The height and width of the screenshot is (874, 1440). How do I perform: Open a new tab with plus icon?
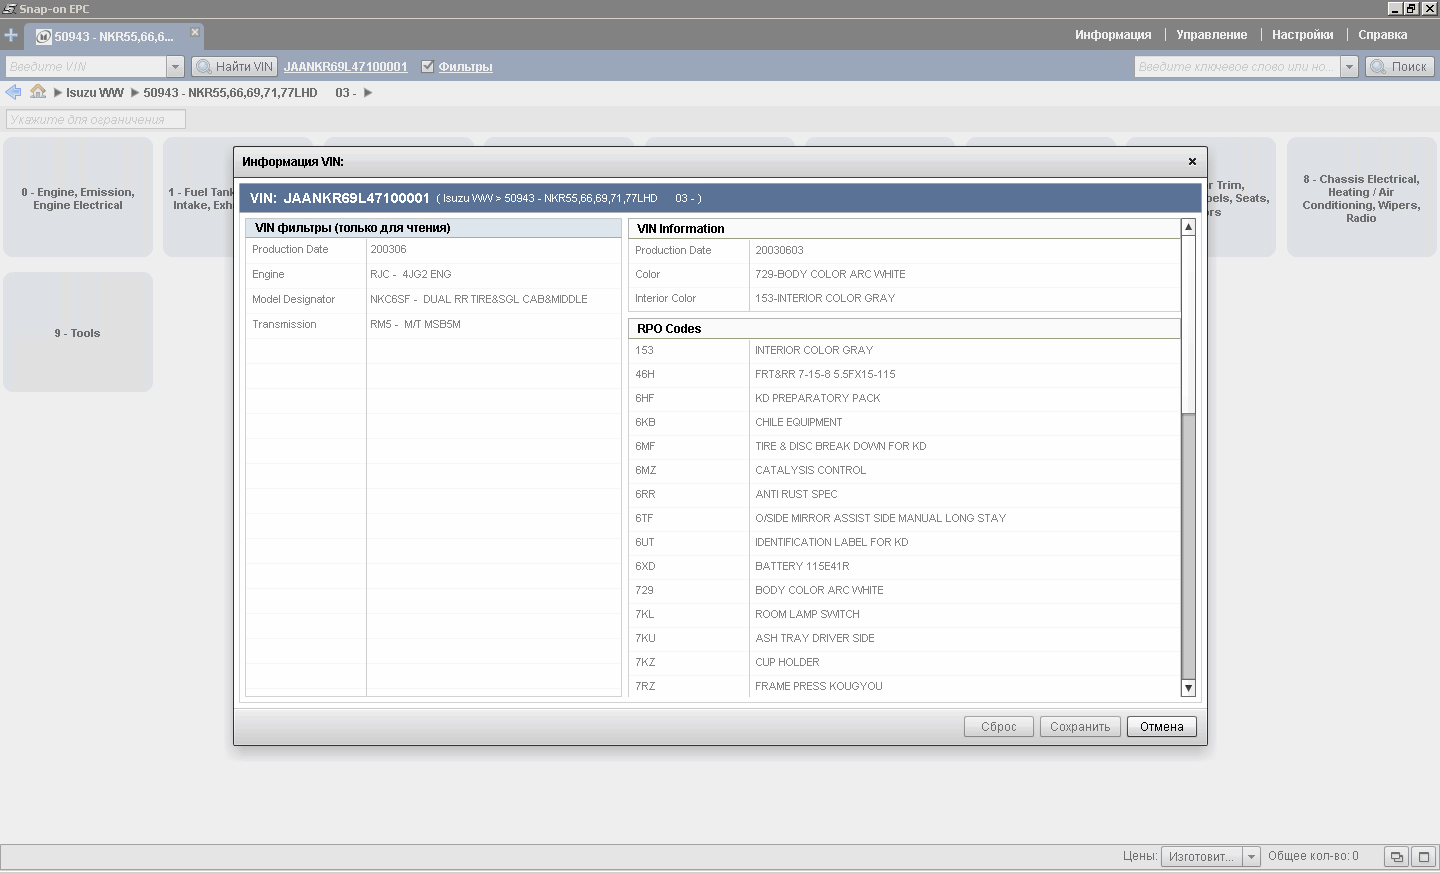click(x=11, y=35)
